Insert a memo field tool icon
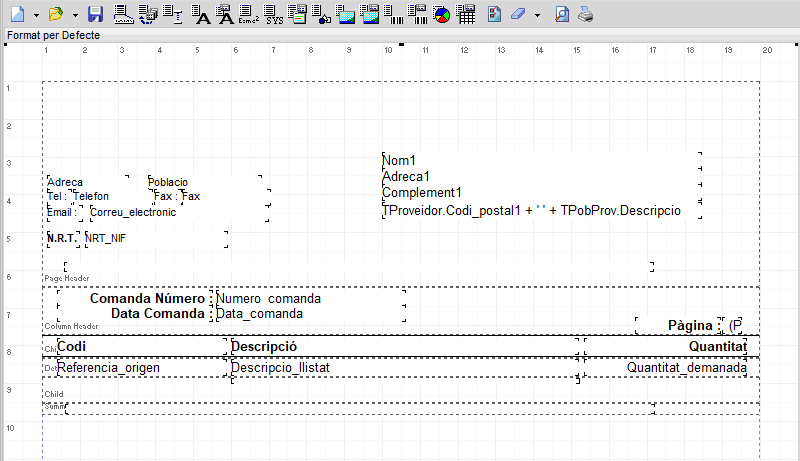Screen dimensions: 800x461 (297, 14)
